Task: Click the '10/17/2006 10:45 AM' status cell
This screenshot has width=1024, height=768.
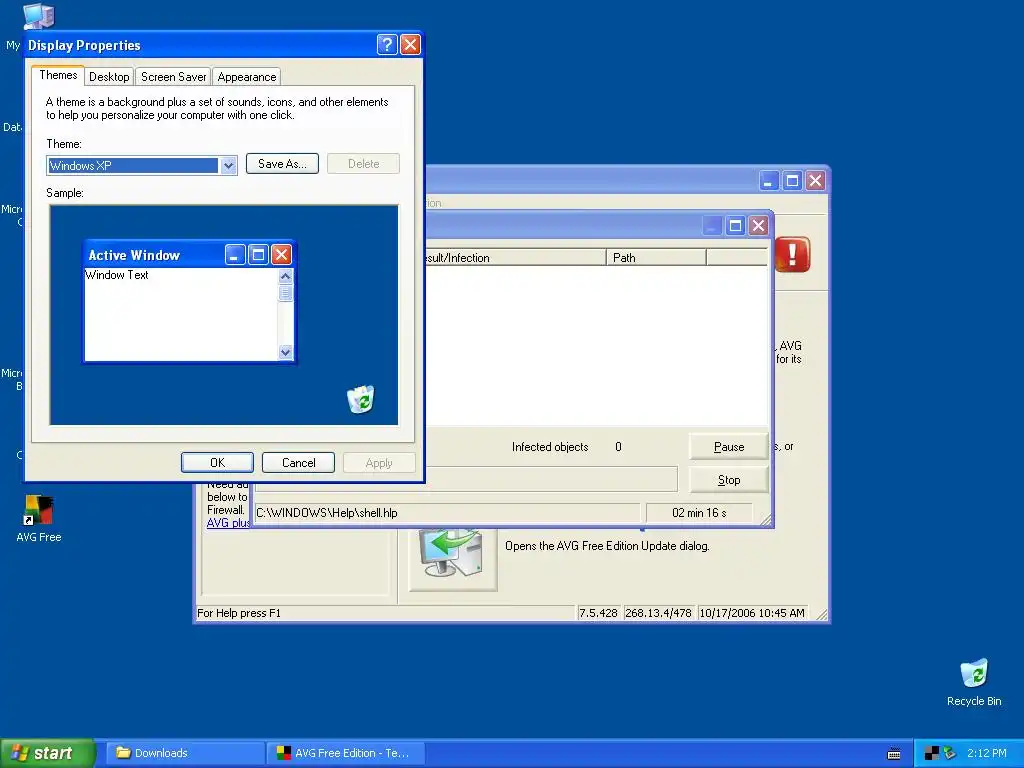Action: click(x=752, y=613)
